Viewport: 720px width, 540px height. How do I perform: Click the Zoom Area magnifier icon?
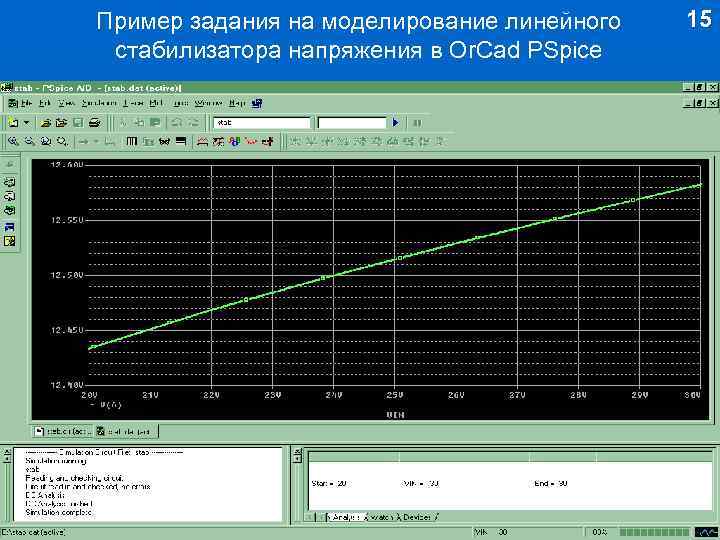pyautogui.click(x=46, y=141)
